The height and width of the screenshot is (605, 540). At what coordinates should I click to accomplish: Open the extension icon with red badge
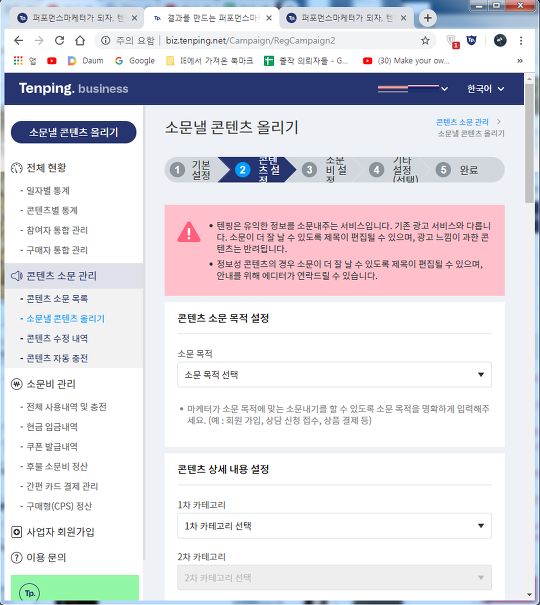452,41
